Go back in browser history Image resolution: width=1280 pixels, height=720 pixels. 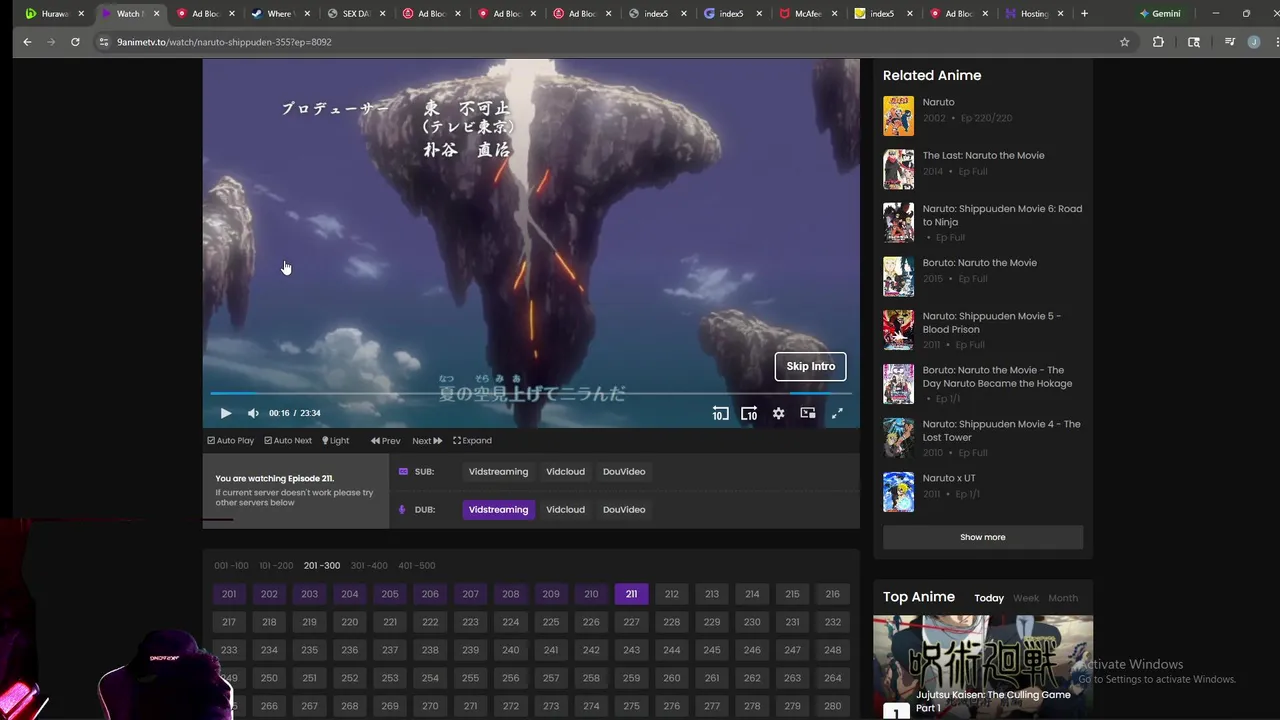[x=27, y=42]
